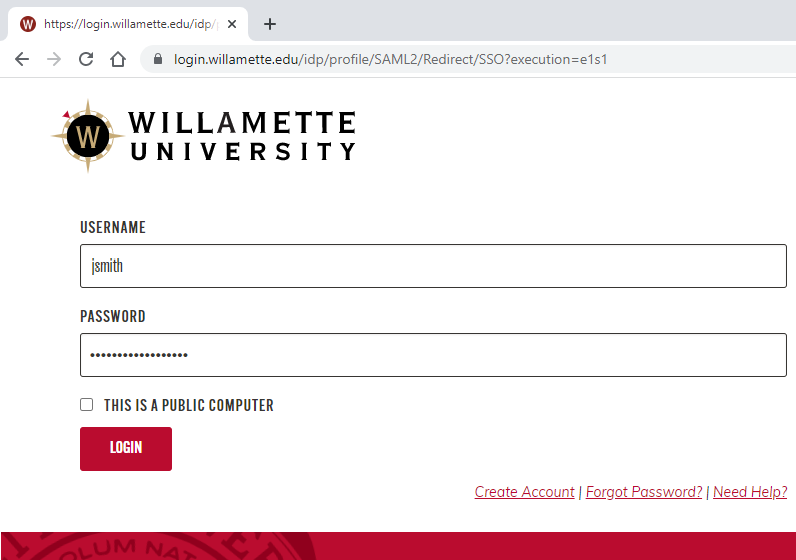View site info via the padlock icon
The width and height of the screenshot is (796, 560).
pyautogui.click(x=157, y=59)
